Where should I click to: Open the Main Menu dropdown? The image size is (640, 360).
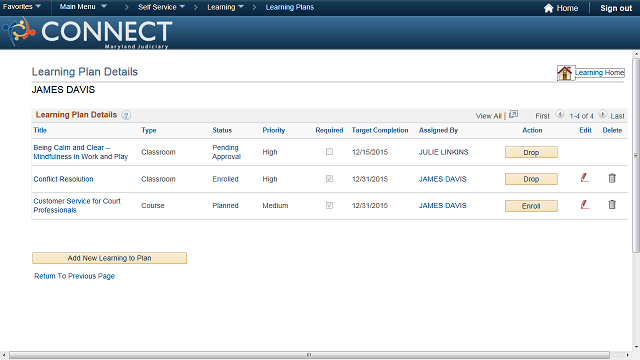[83, 7]
